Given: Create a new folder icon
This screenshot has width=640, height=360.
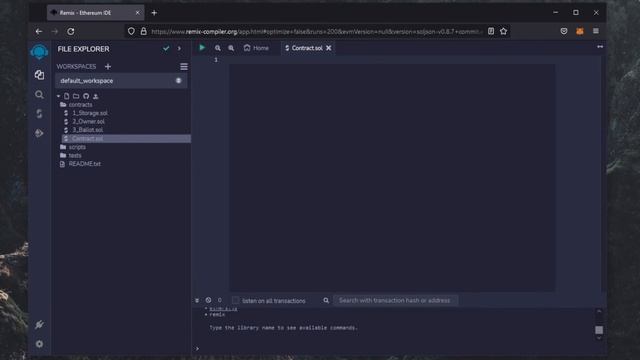Looking at the screenshot, I should click(76, 96).
